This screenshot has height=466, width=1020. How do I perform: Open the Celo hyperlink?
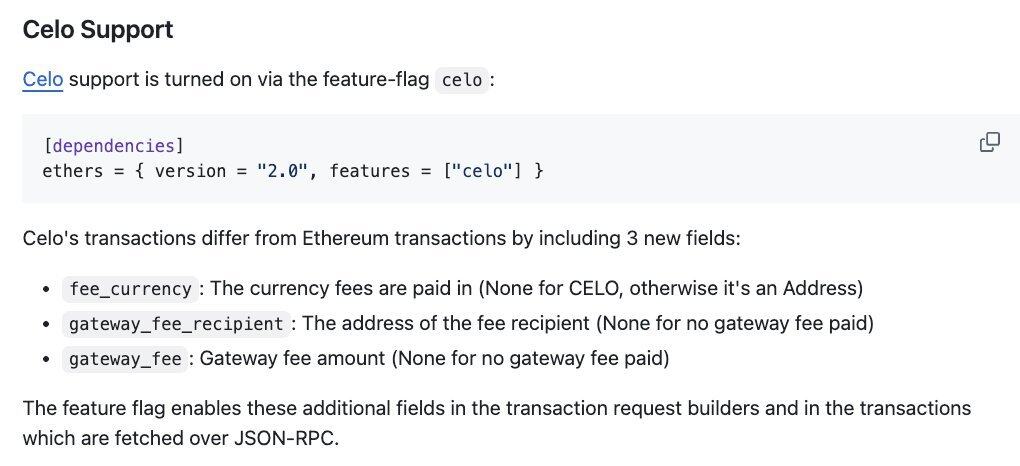[x=43, y=79]
